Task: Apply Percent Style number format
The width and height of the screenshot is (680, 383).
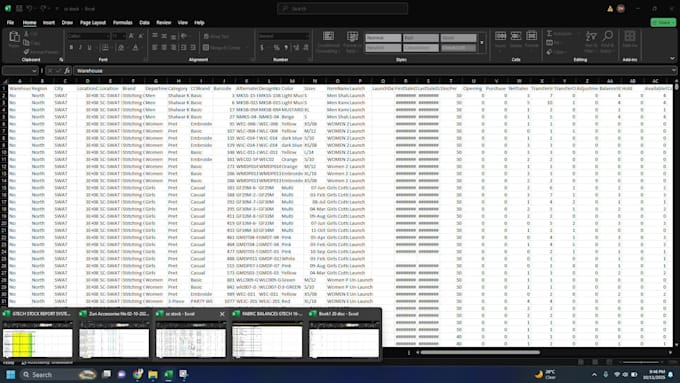Action: (x=276, y=47)
